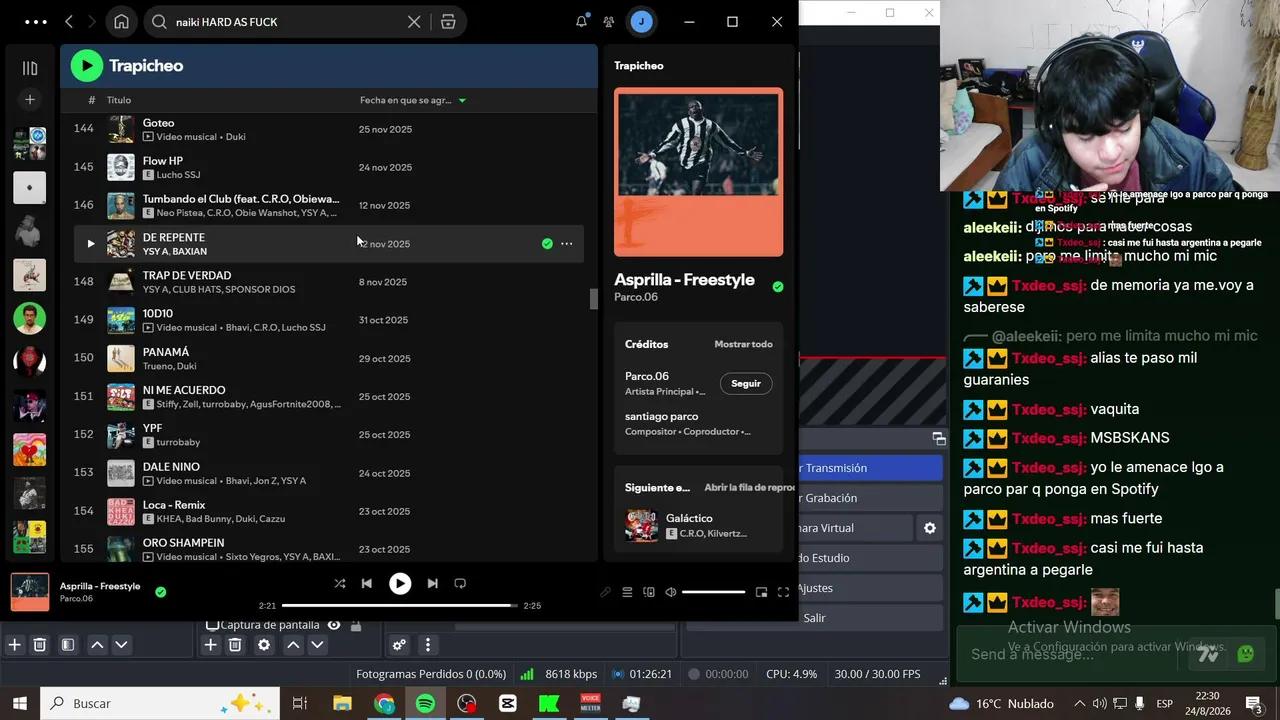Open Connect to a device icon

pos(649,593)
